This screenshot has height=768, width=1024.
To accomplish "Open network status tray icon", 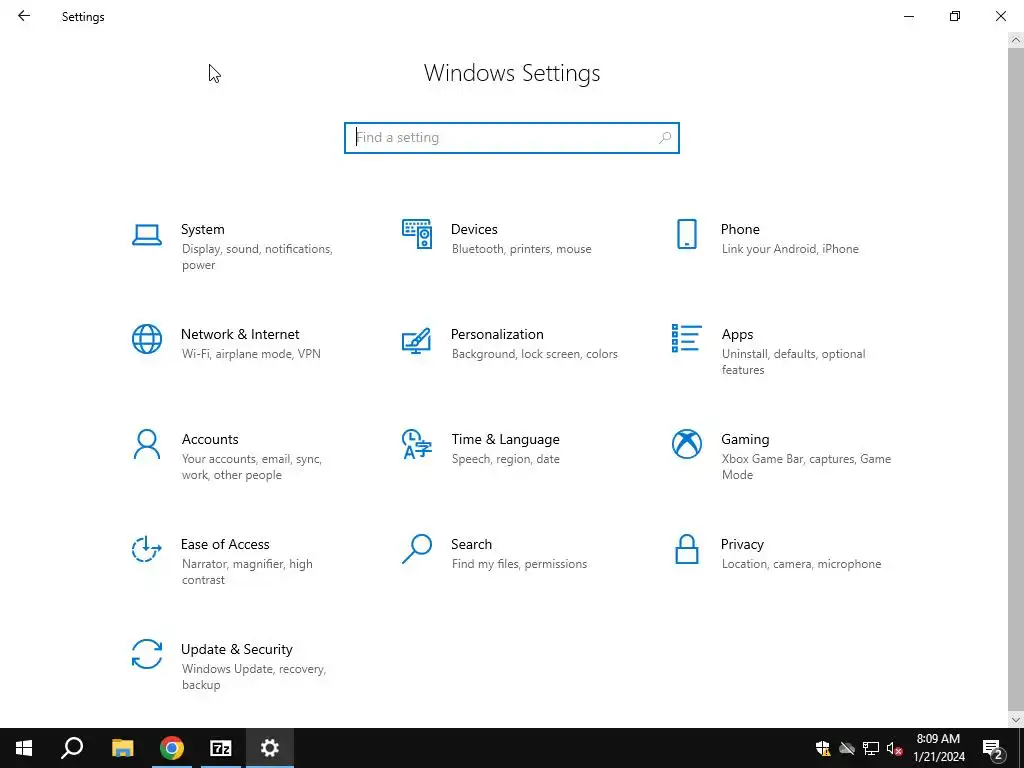I will tap(871, 748).
